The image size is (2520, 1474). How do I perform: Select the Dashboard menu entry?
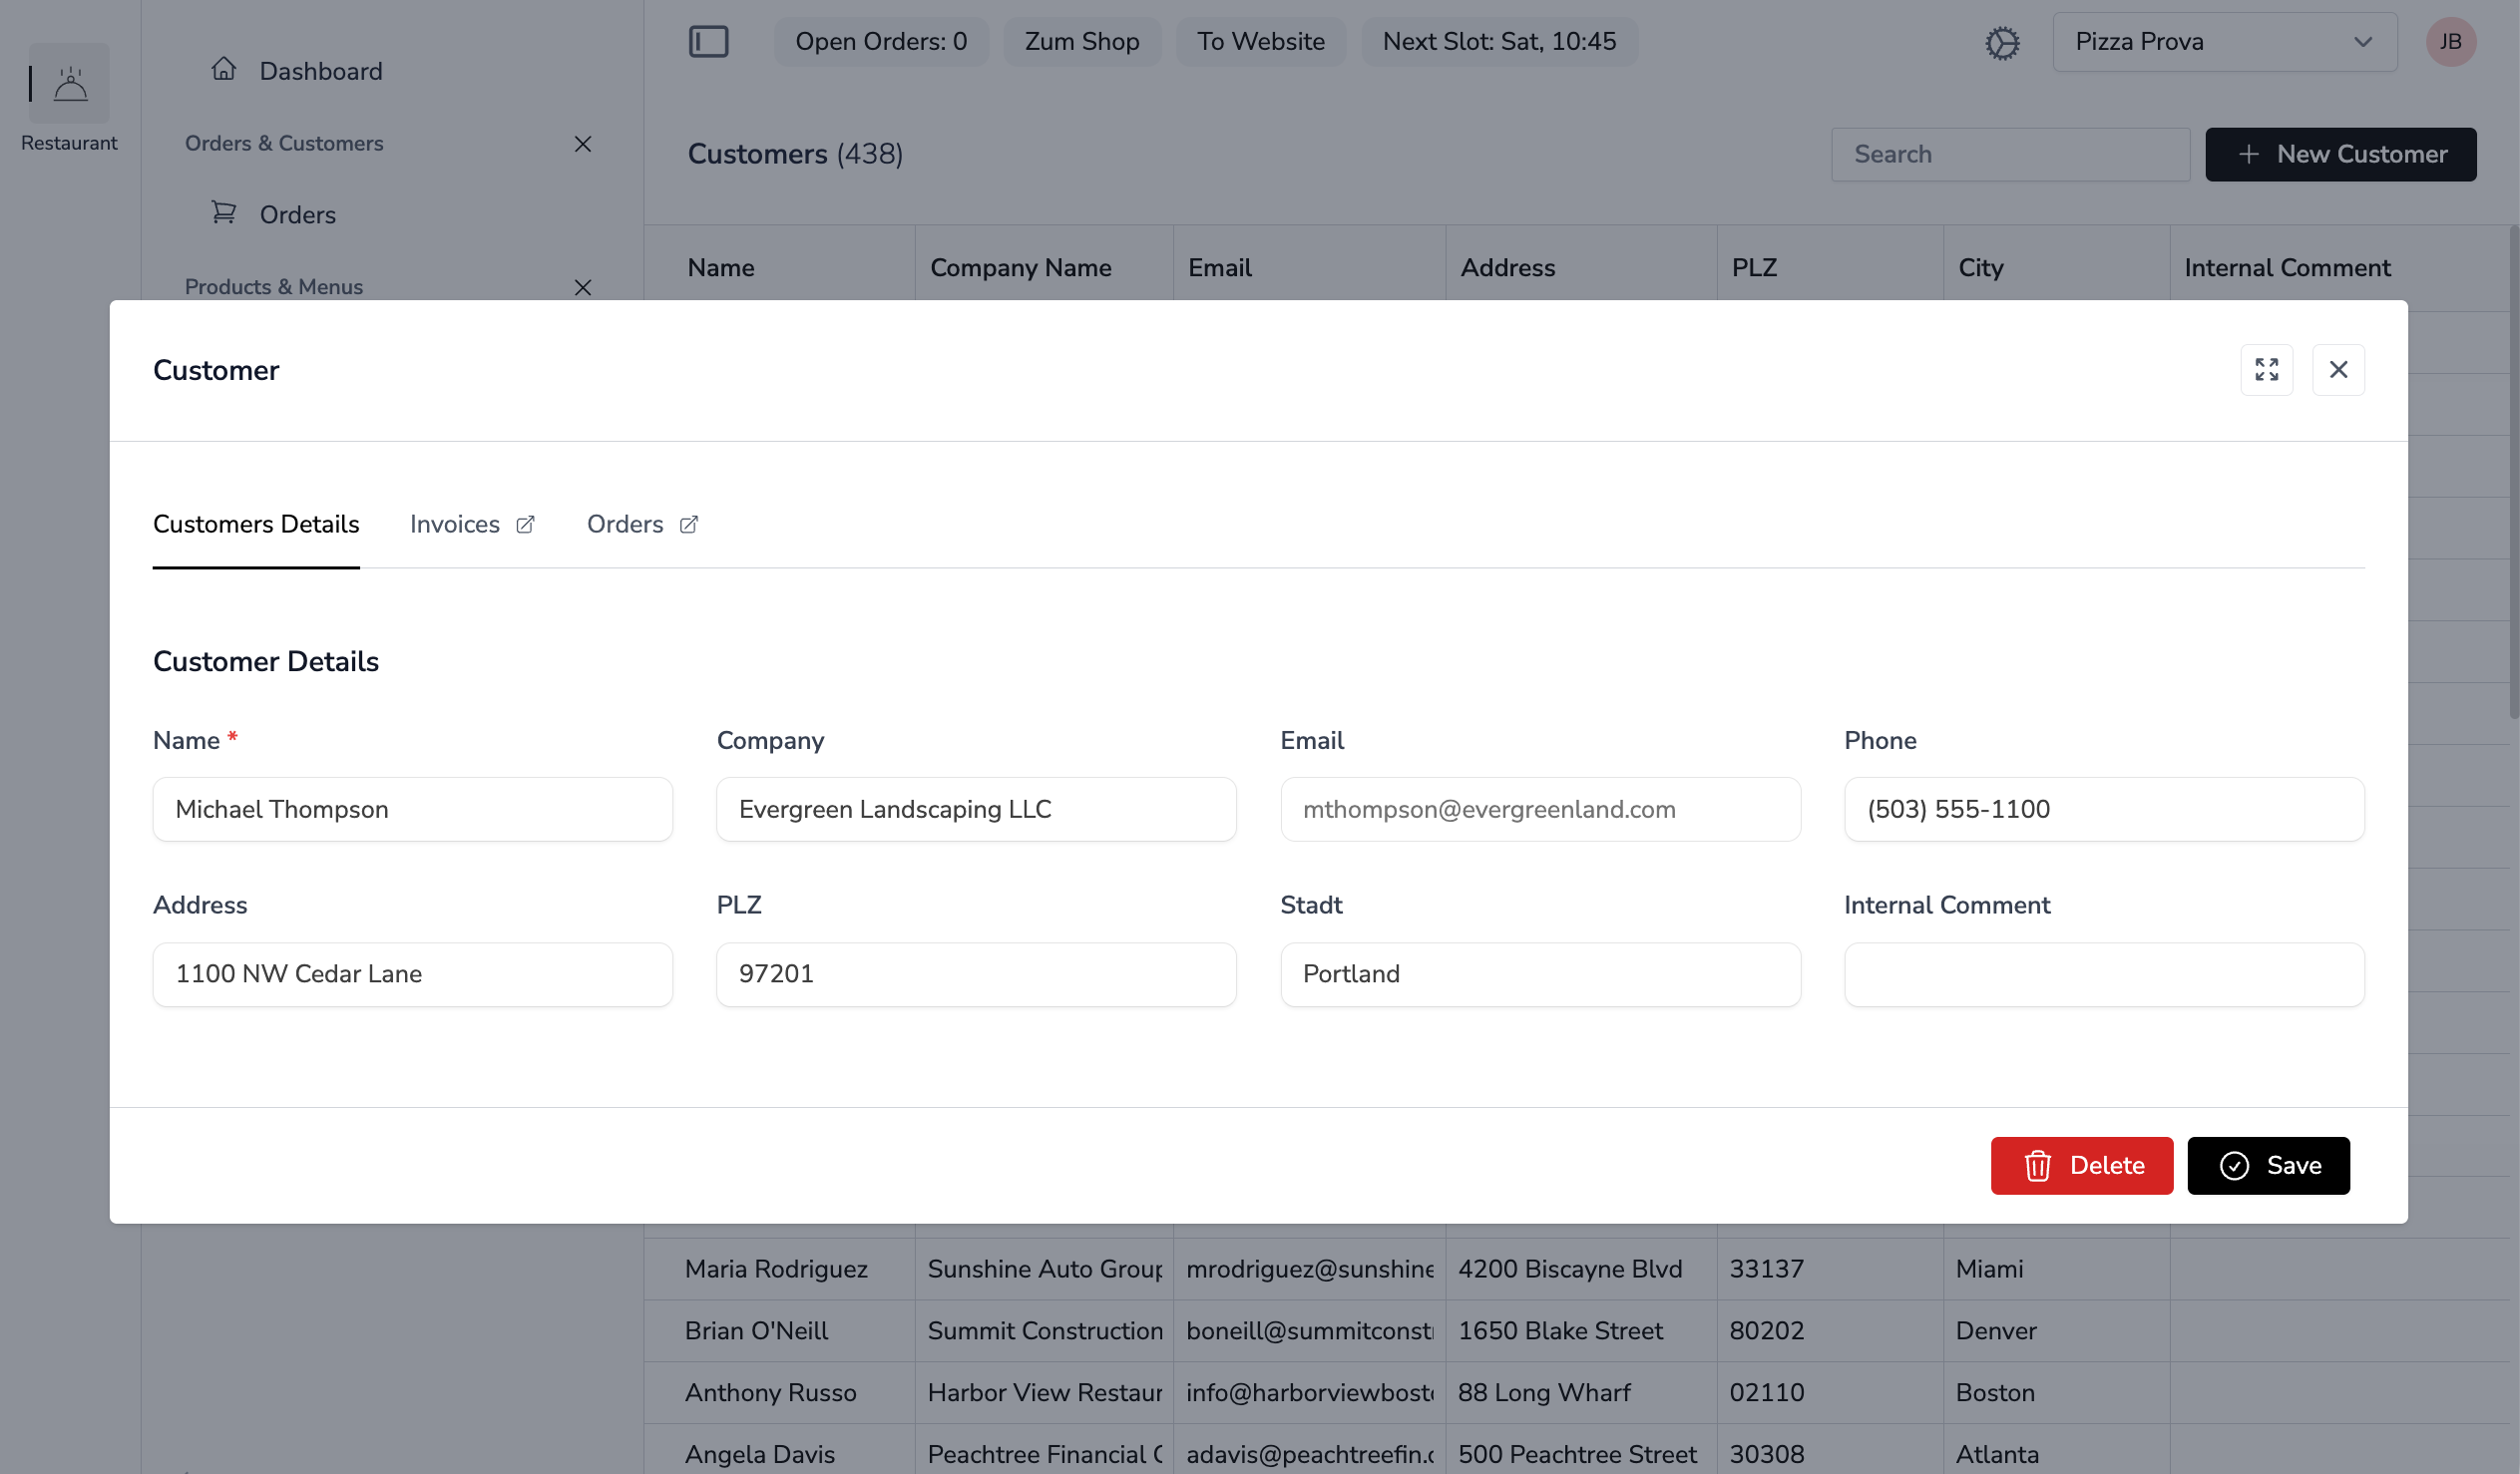point(320,70)
